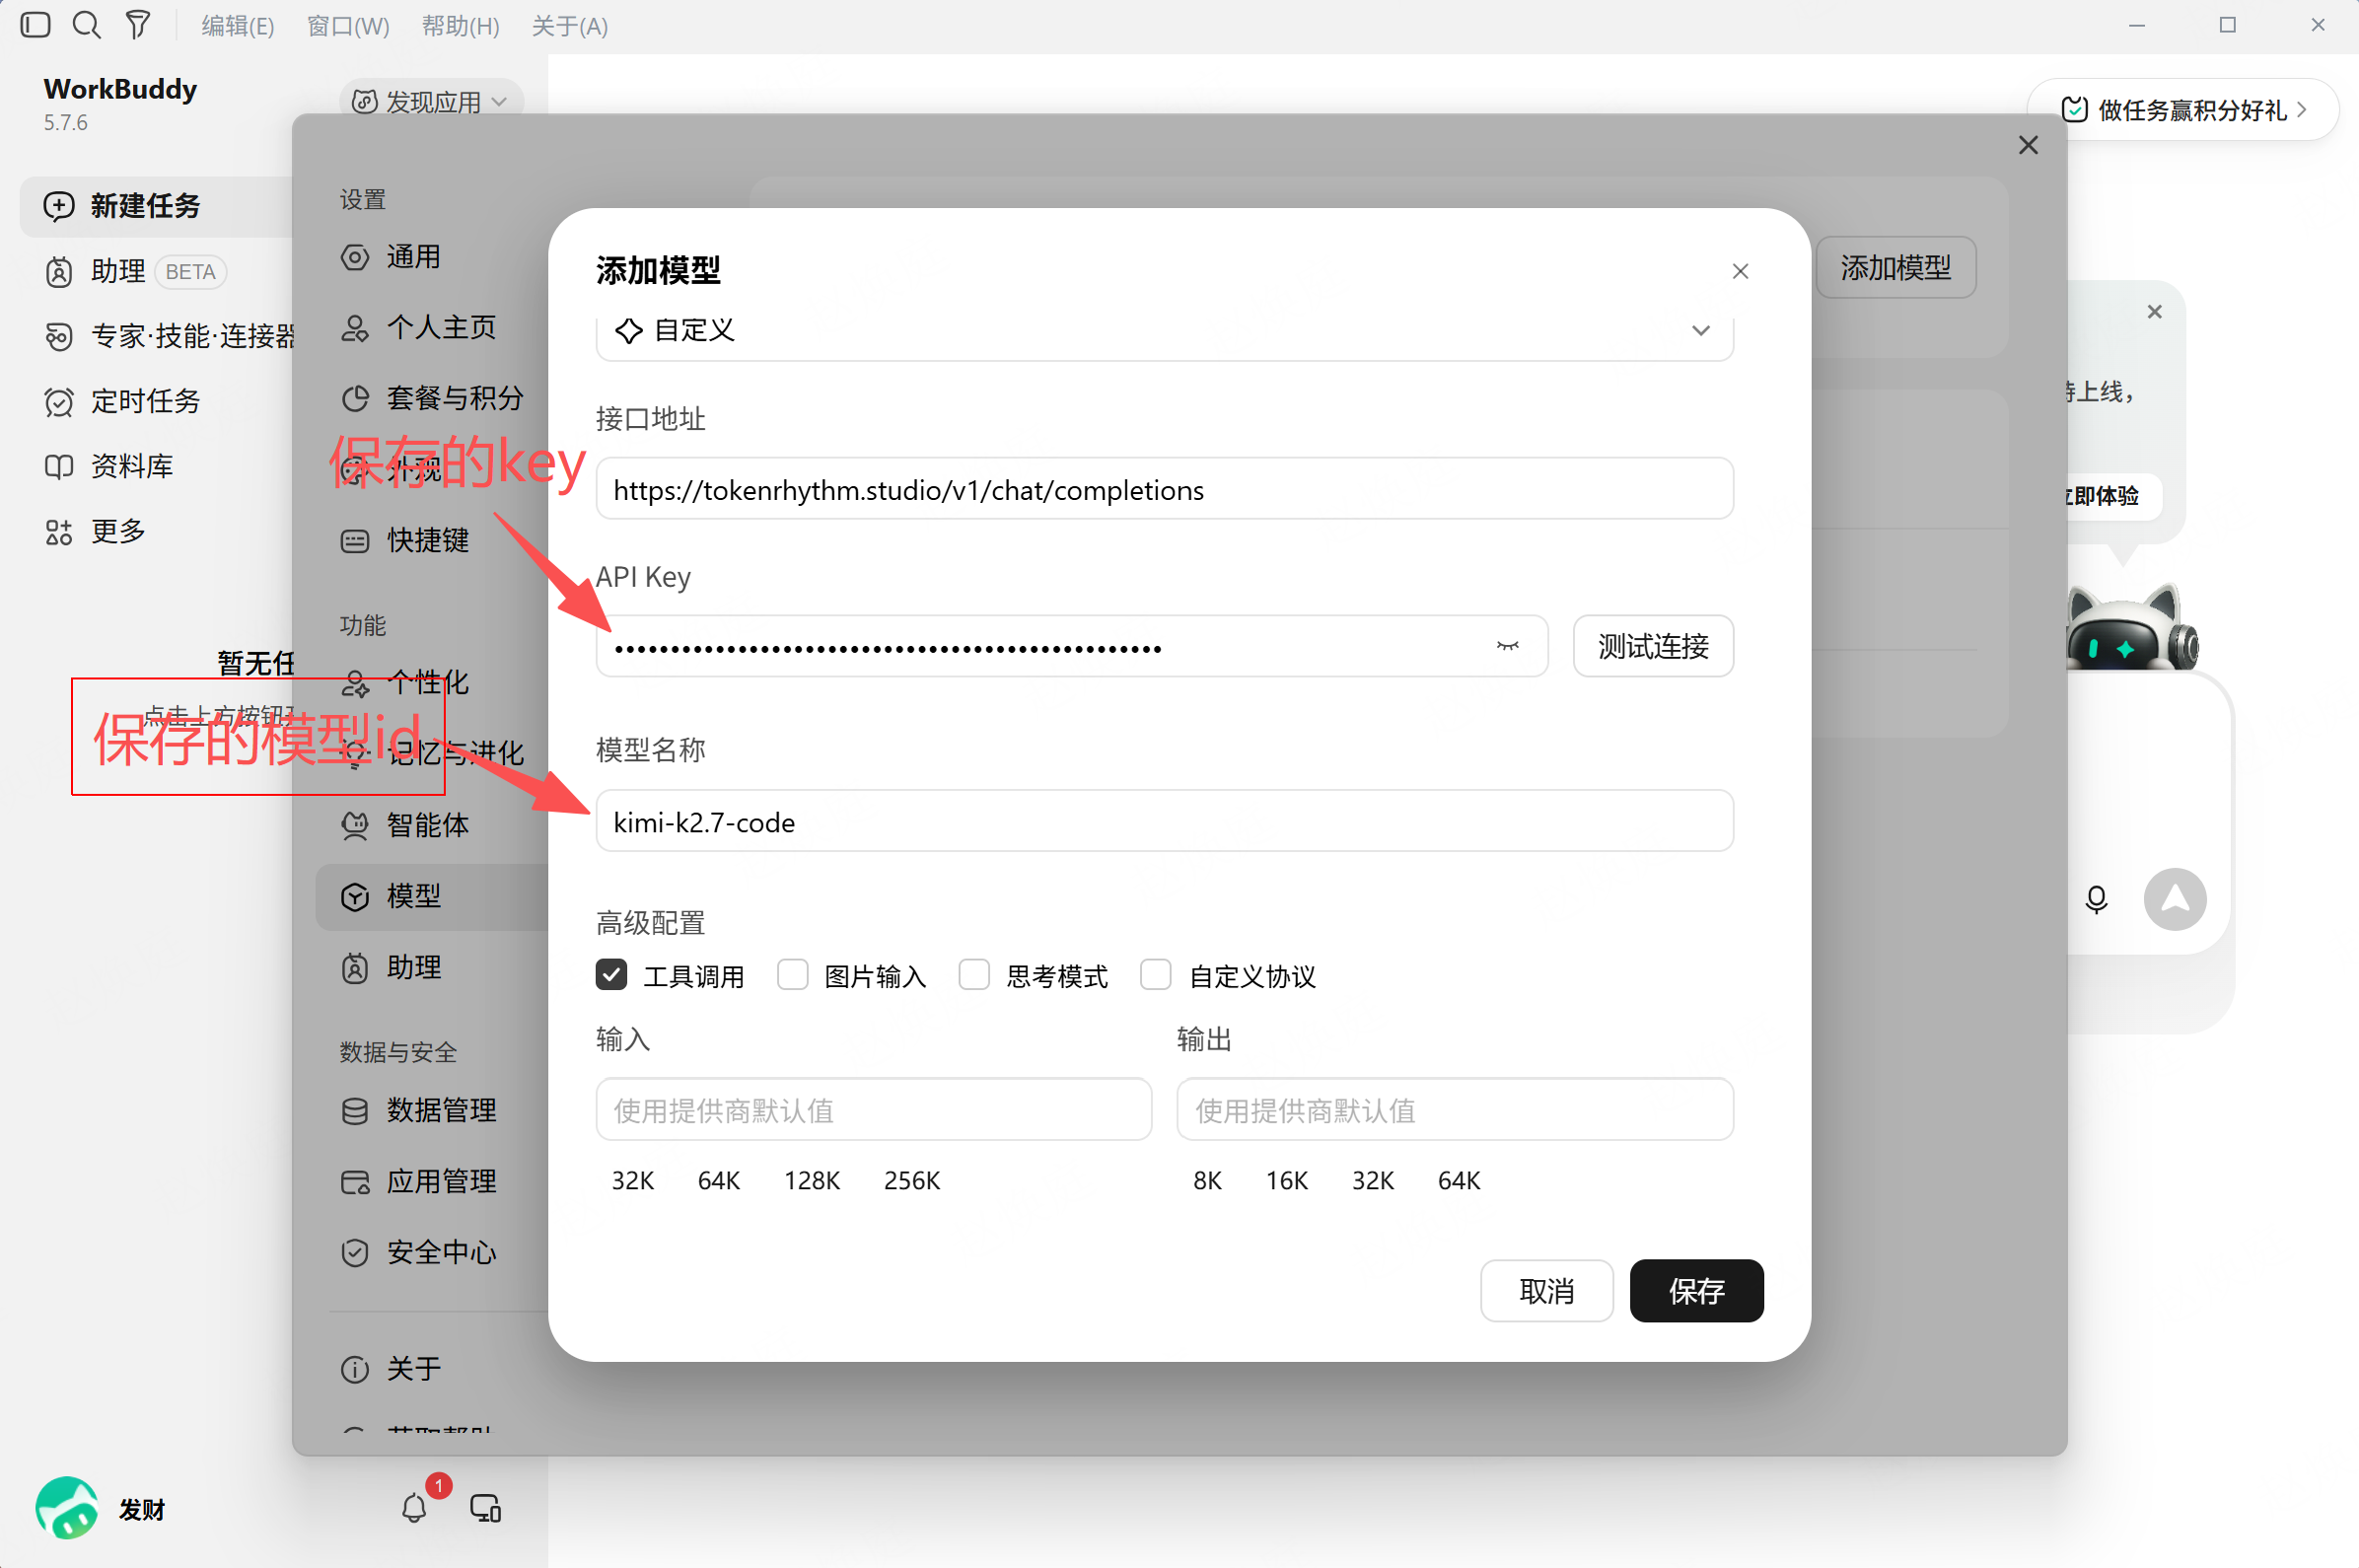
Task: Click the 测试连接 button
Action: (1653, 646)
